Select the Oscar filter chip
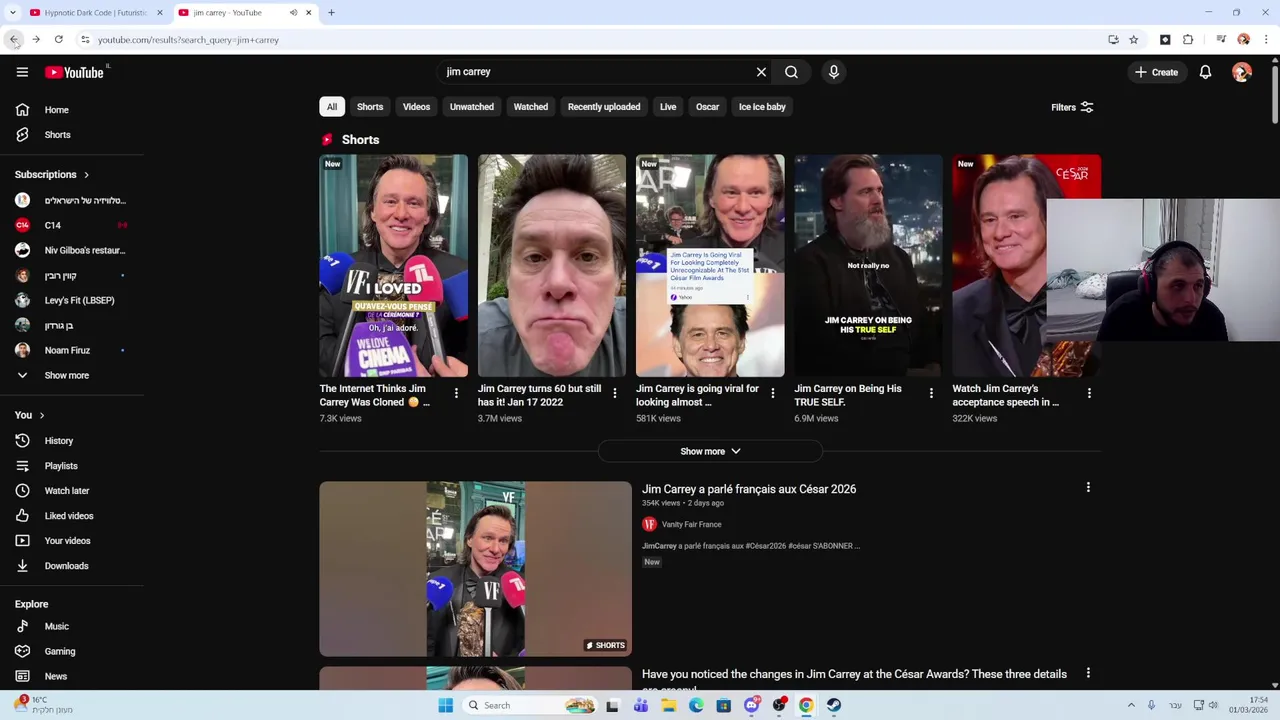The image size is (1280, 720). point(708,107)
